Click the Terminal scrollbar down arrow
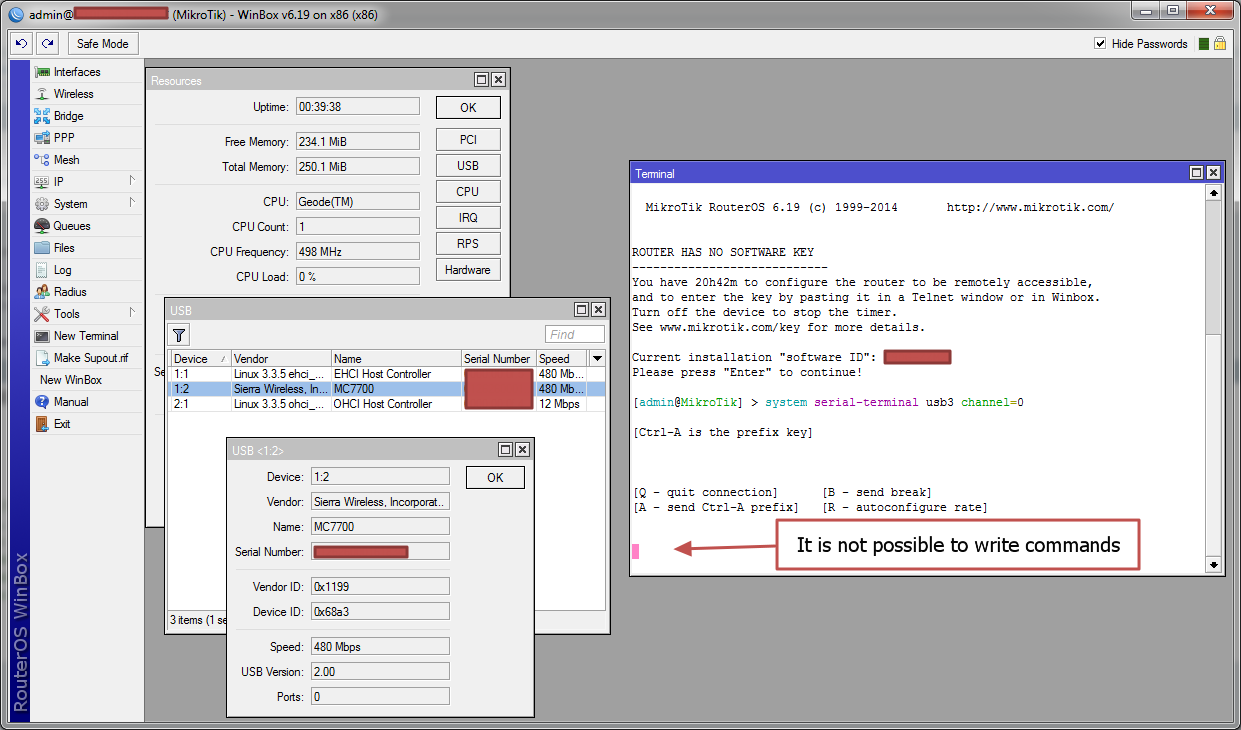Viewport: 1241px width, 730px height. pos(1214,565)
